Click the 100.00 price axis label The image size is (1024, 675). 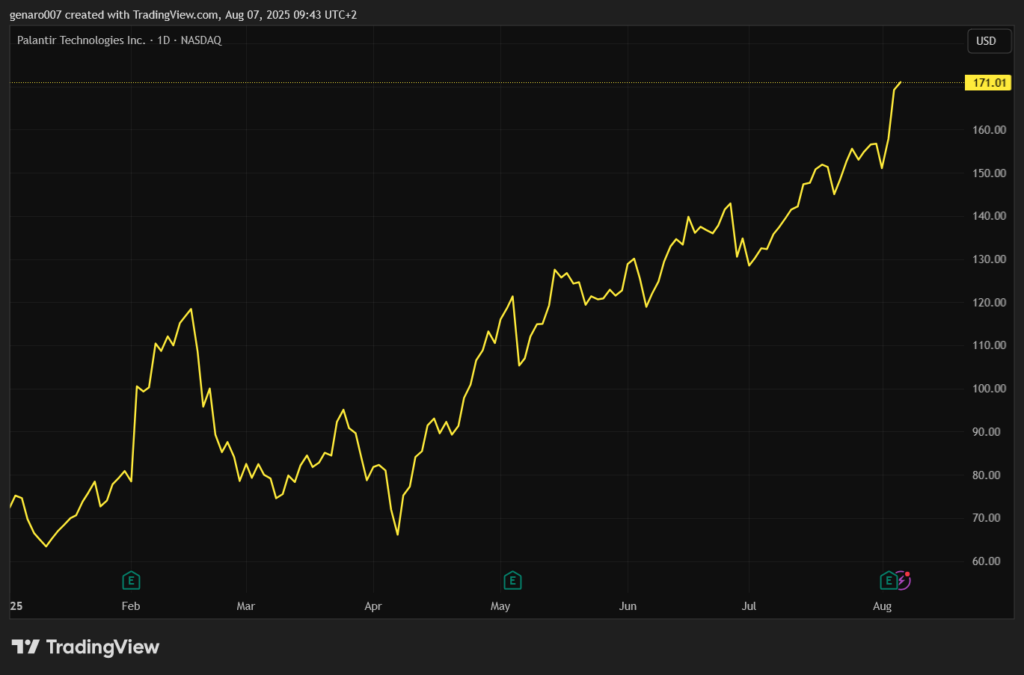(x=988, y=389)
